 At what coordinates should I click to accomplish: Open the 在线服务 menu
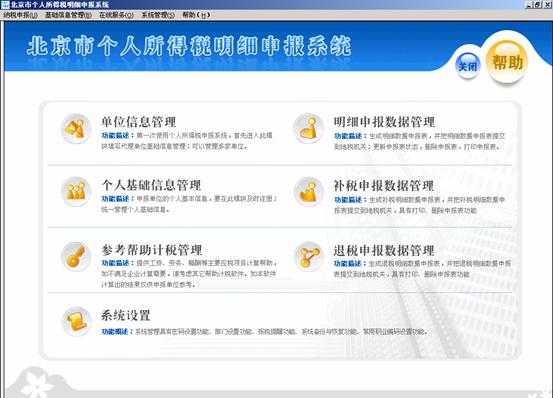point(116,15)
